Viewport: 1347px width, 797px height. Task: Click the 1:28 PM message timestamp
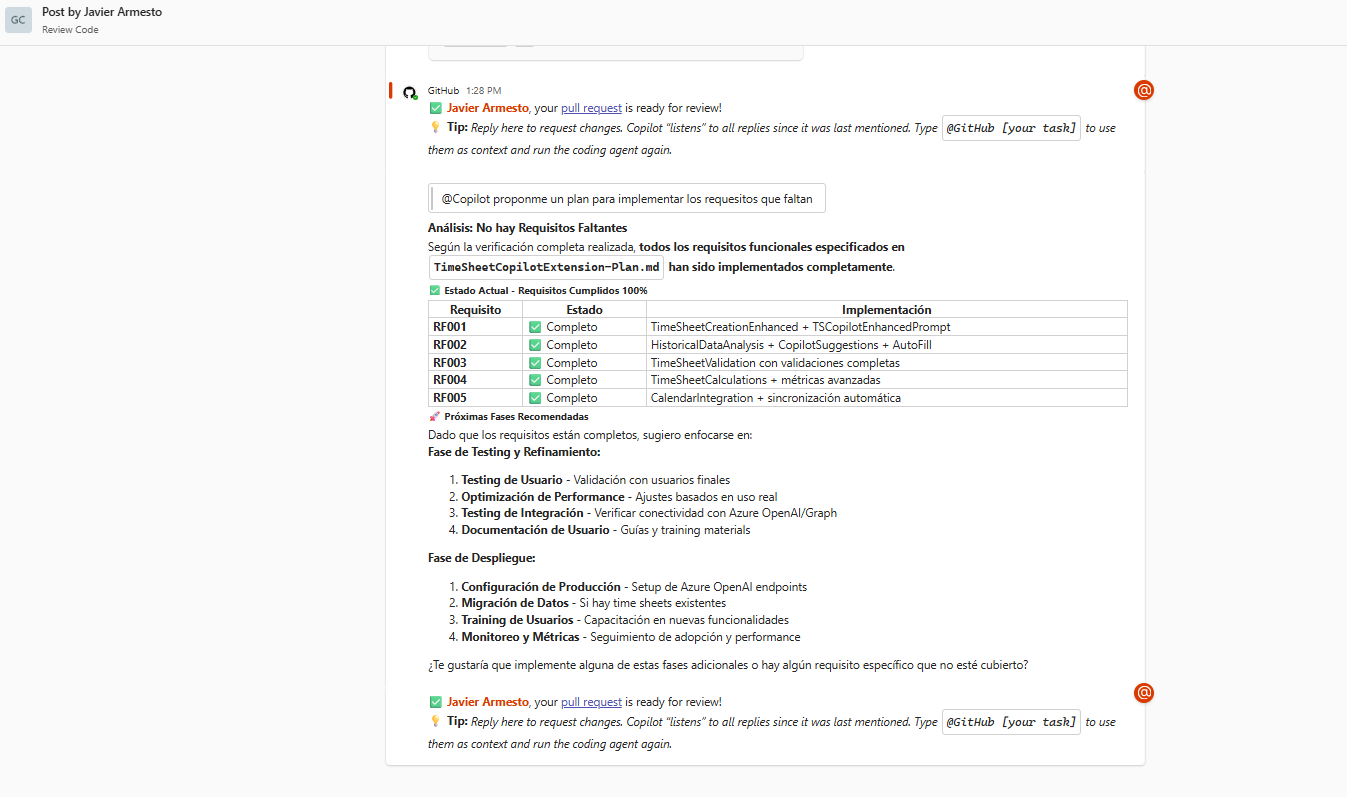click(x=484, y=90)
